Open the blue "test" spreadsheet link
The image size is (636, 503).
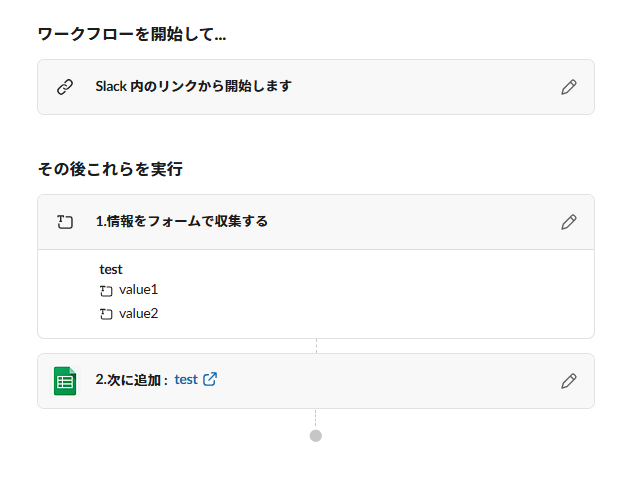click(186, 380)
